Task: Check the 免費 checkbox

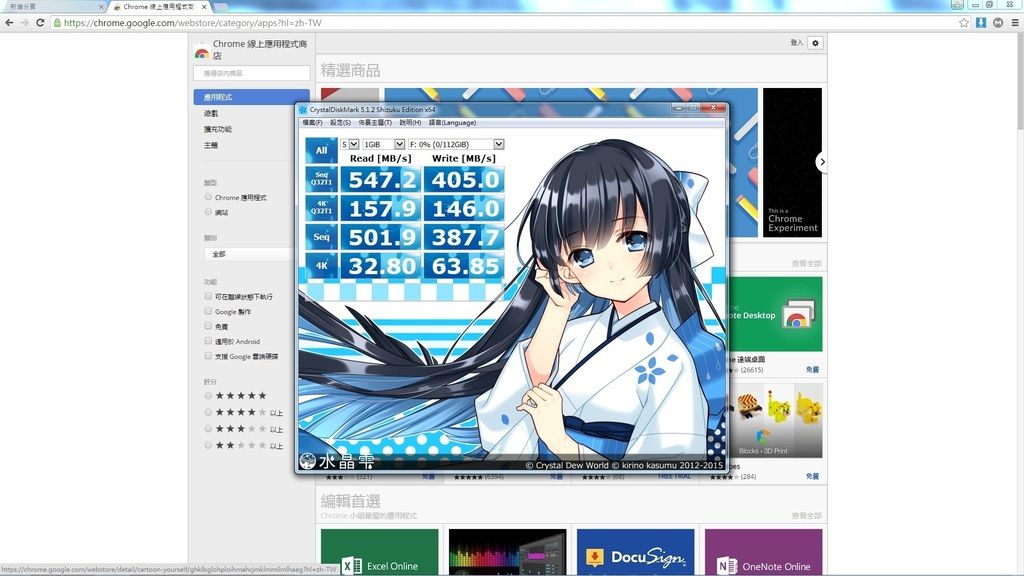Action: pos(208,326)
